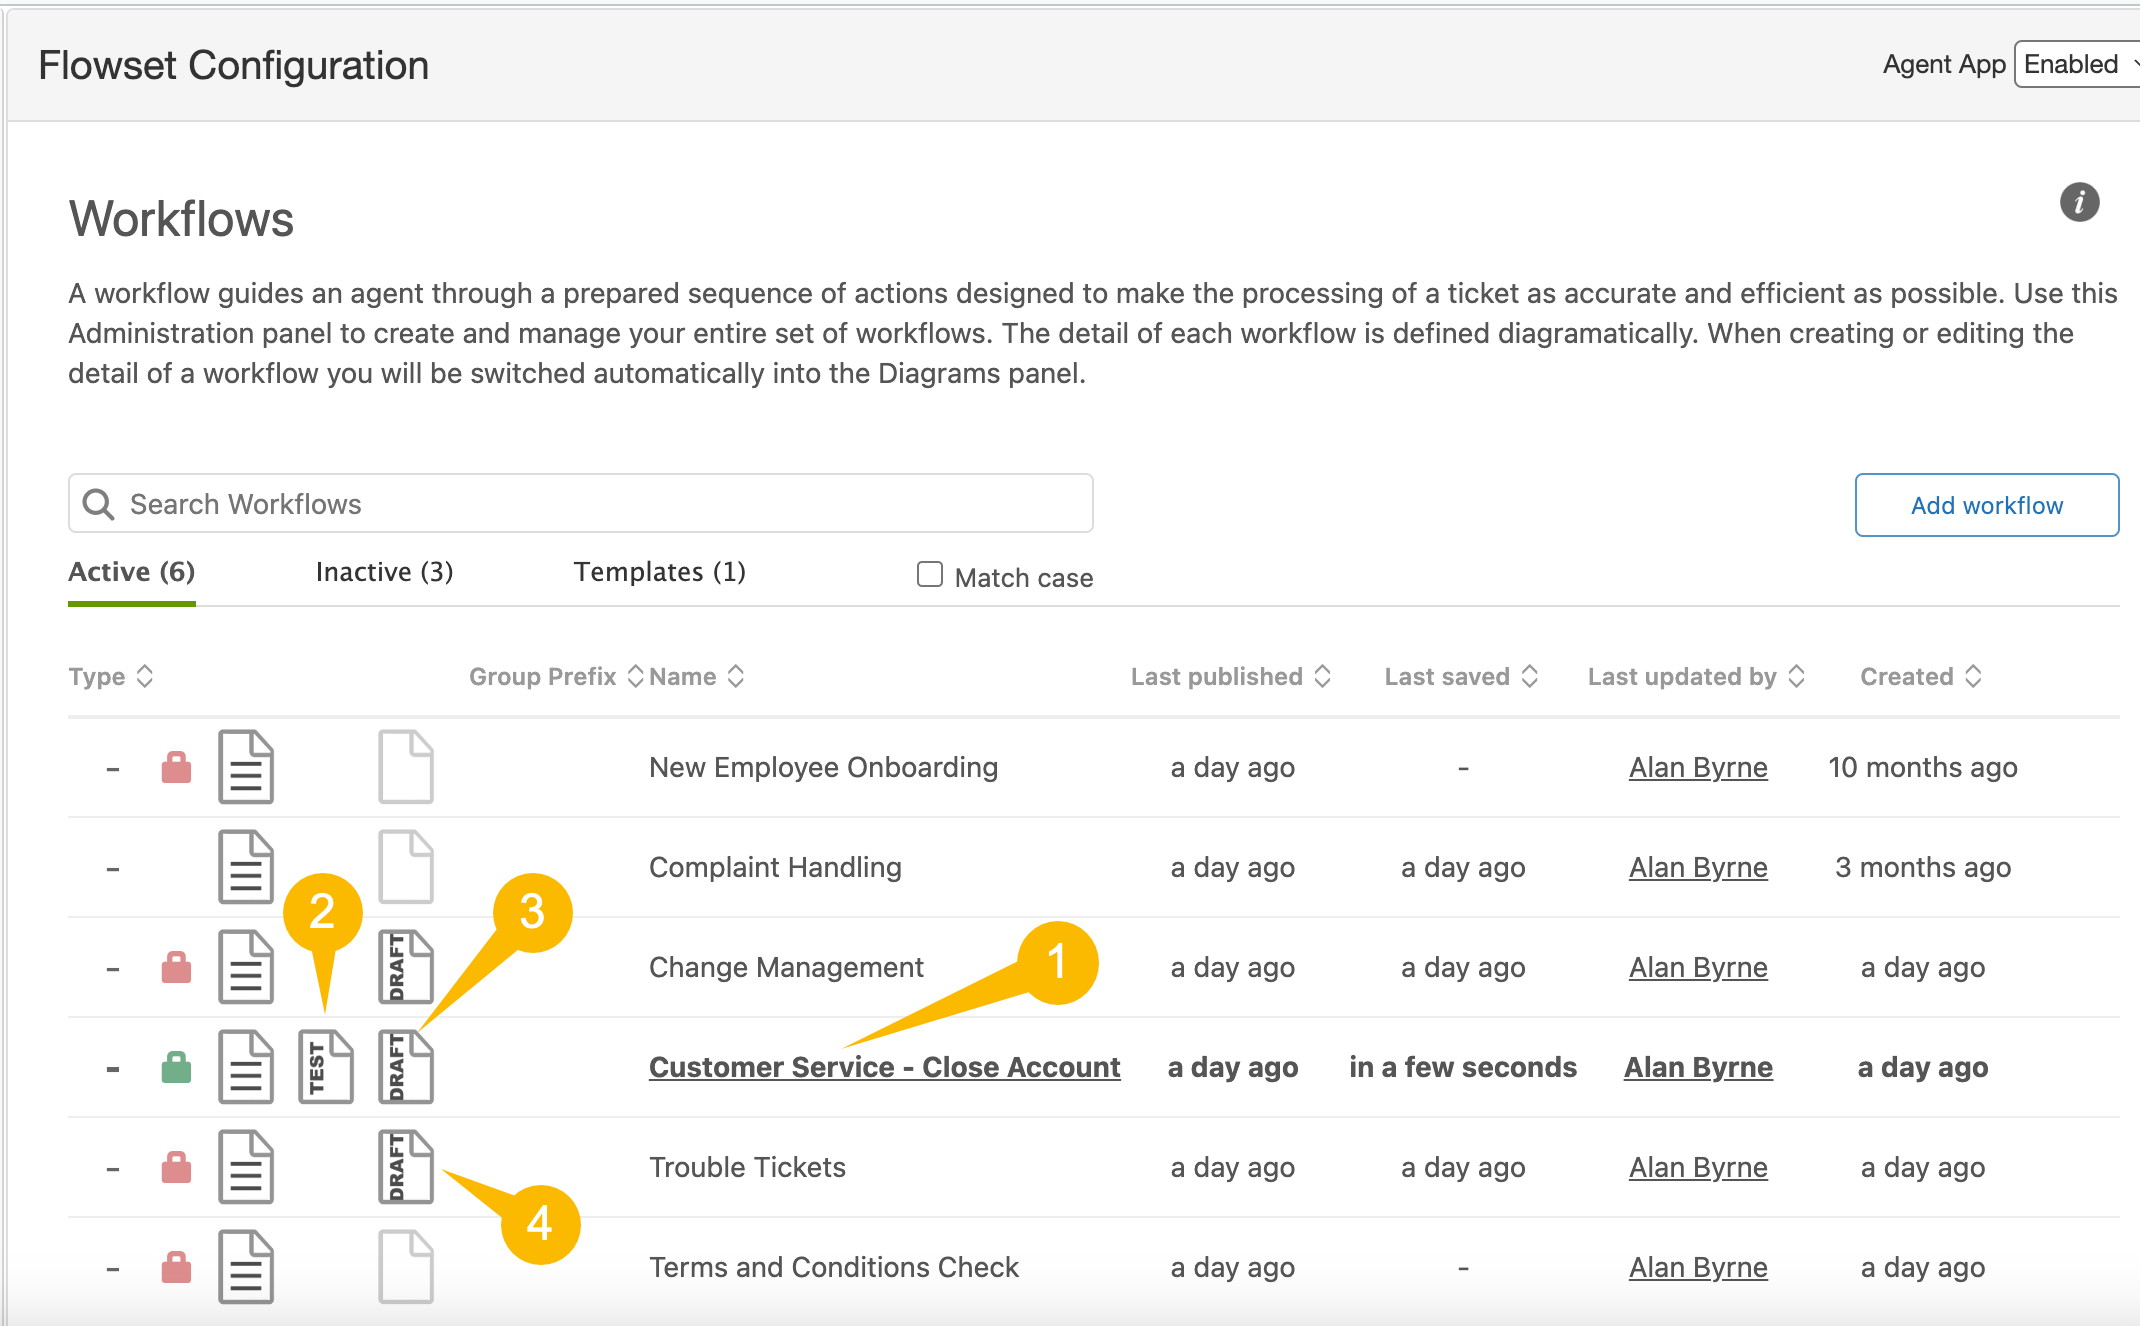Viewport: 2140px width, 1326px height.
Task: Open DRAFT icon for Change Management
Action: (x=406, y=967)
